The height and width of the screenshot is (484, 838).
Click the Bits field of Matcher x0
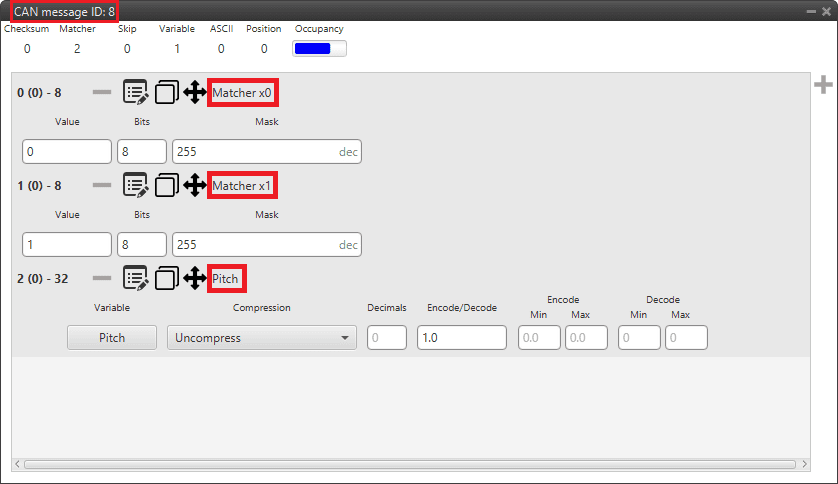pyautogui.click(x=142, y=152)
